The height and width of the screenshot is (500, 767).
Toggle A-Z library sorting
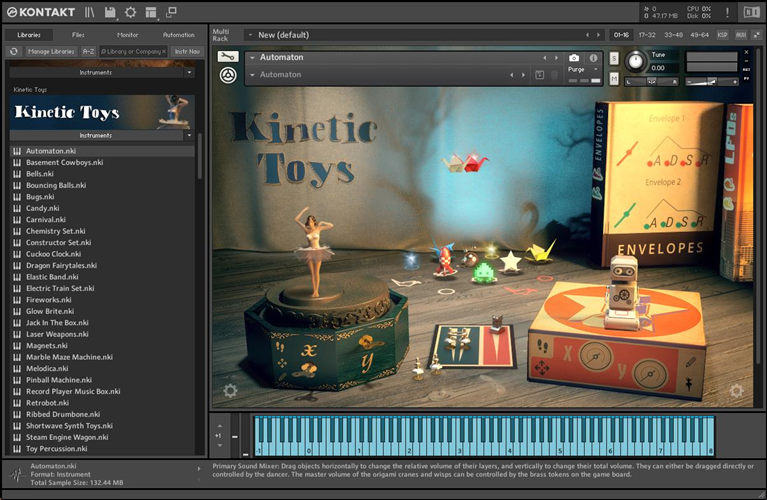coord(89,51)
